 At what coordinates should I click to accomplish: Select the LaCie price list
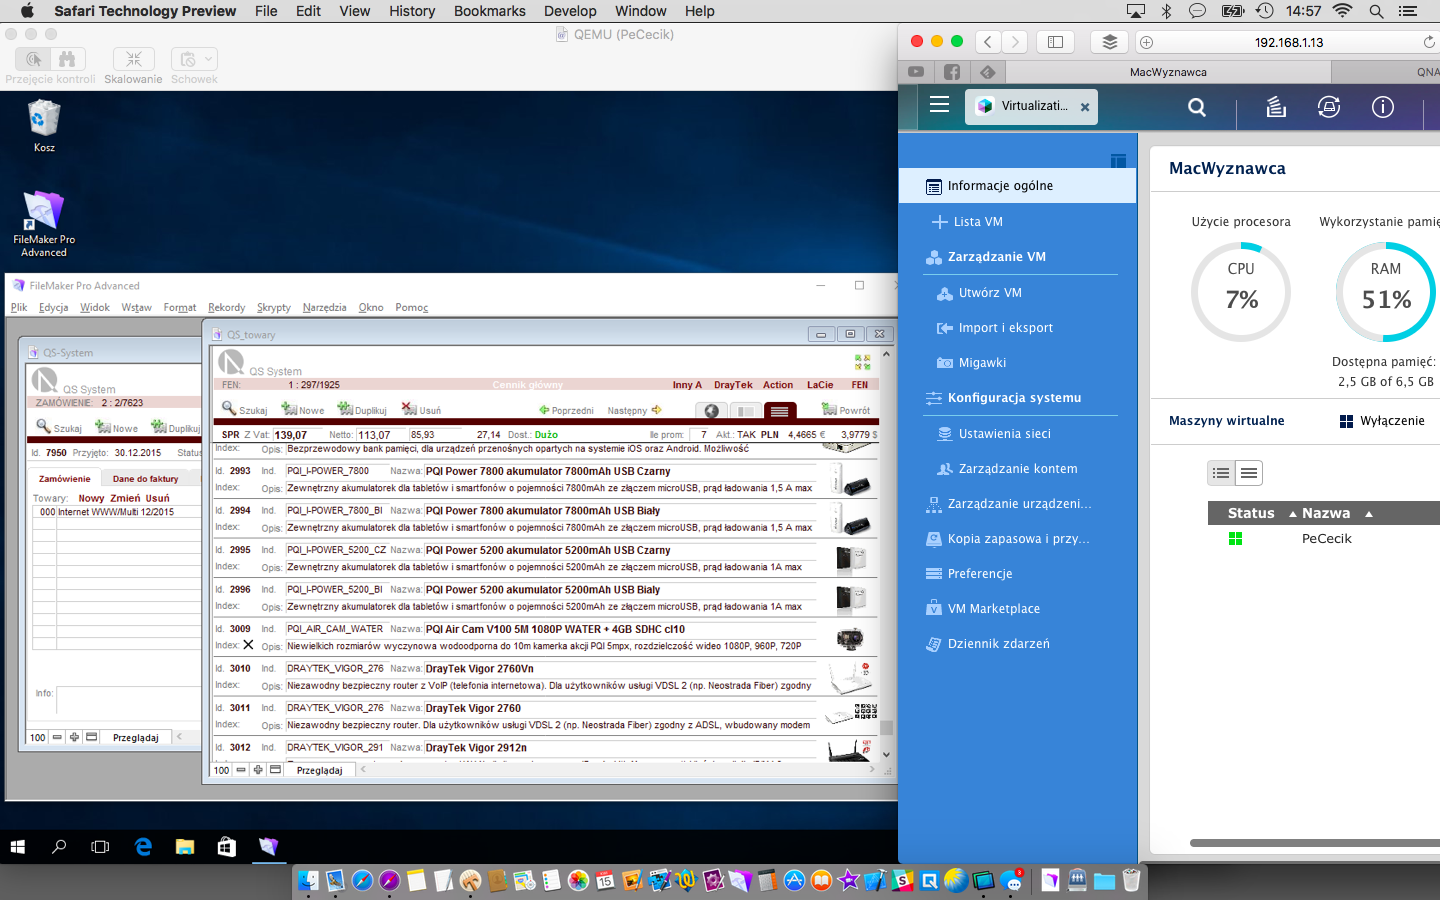click(x=820, y=385)
